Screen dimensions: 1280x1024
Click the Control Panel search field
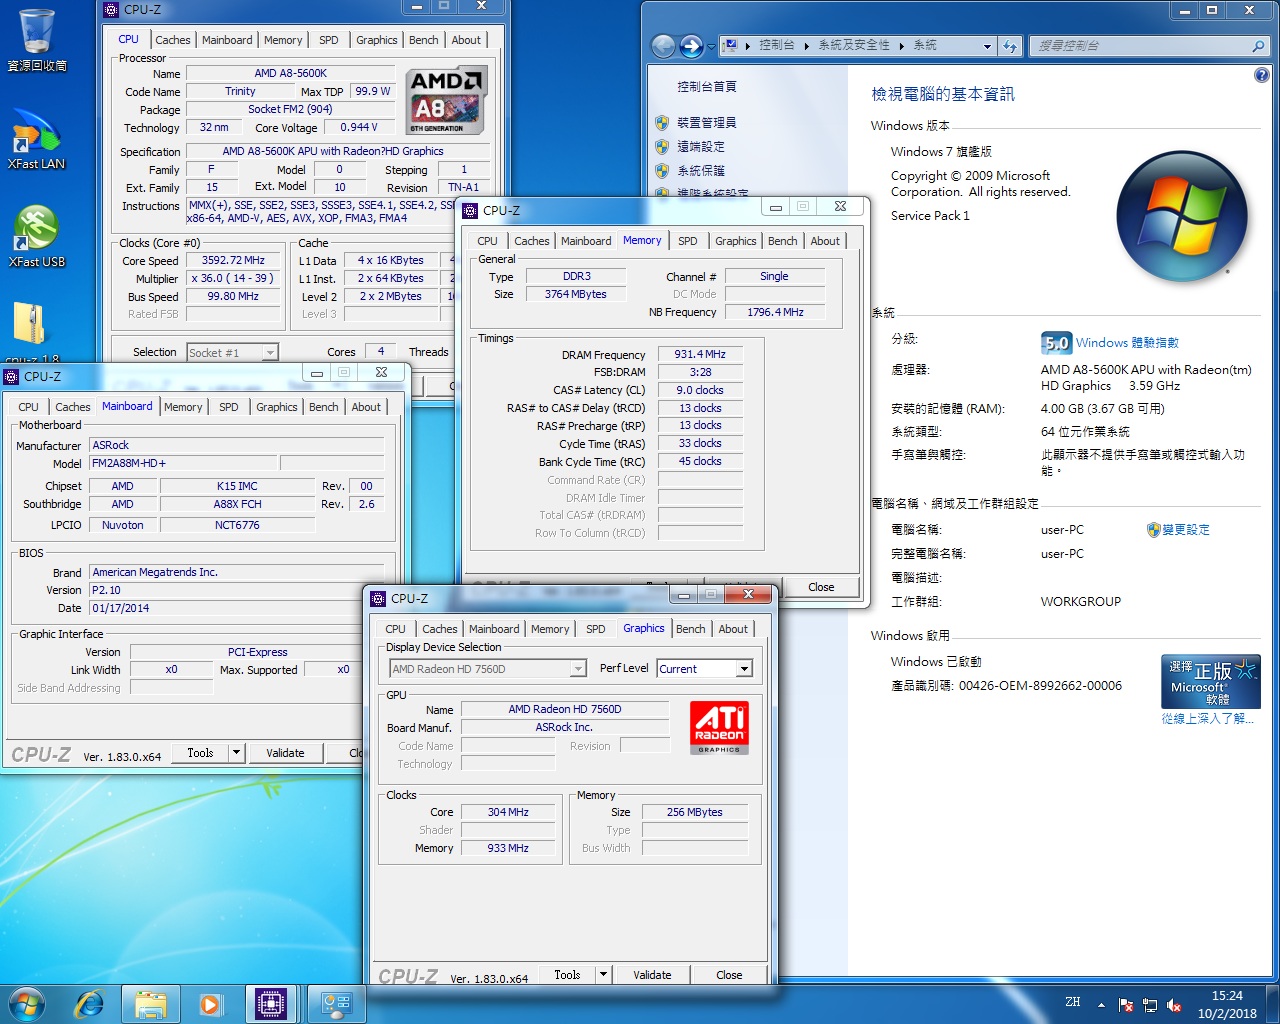[1140, 46]
